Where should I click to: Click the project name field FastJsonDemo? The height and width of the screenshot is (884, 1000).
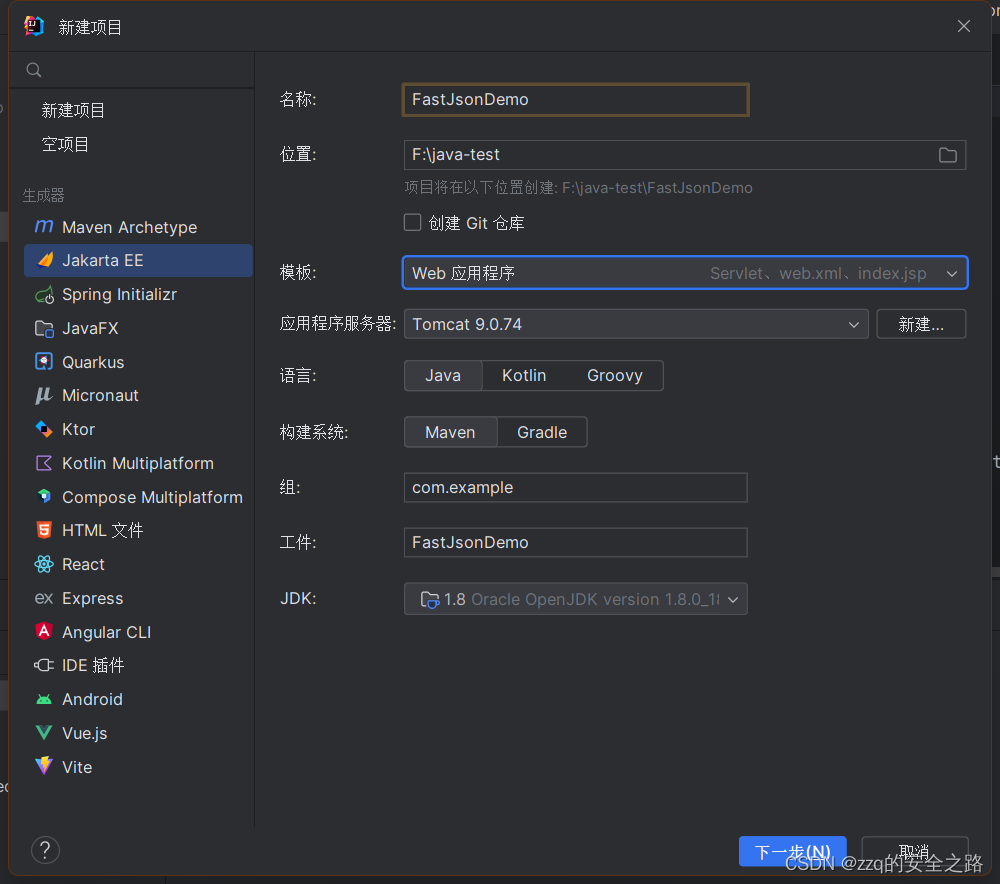pos(575,99)
